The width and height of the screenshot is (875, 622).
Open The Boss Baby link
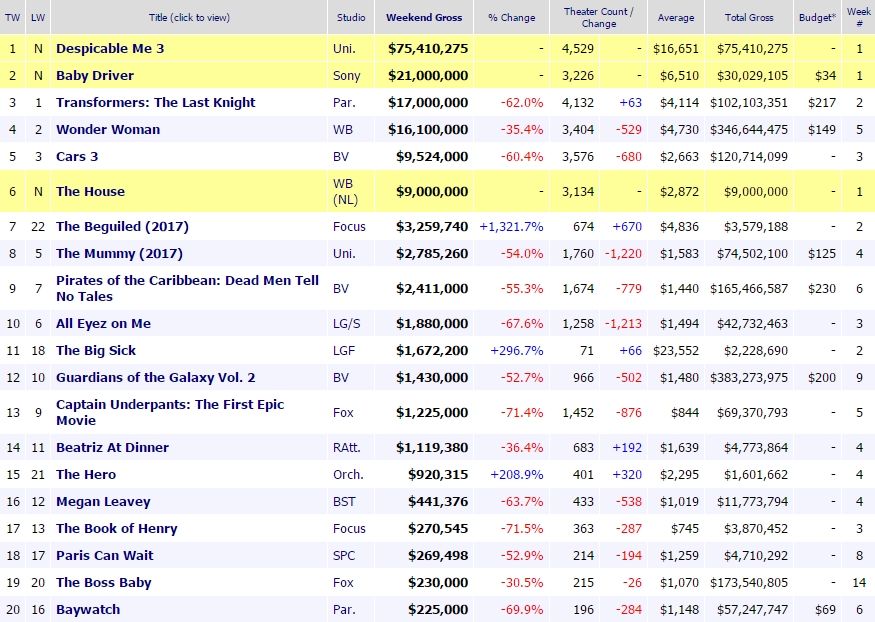(104, 582)
